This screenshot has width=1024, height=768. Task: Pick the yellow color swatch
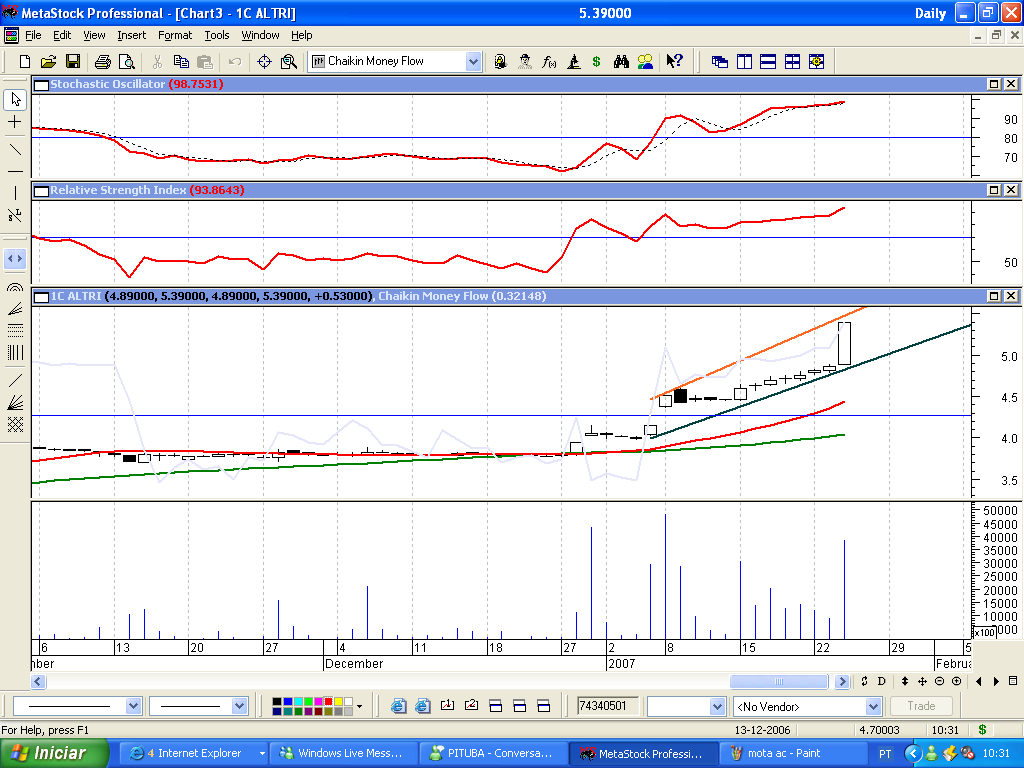(338, 701)
